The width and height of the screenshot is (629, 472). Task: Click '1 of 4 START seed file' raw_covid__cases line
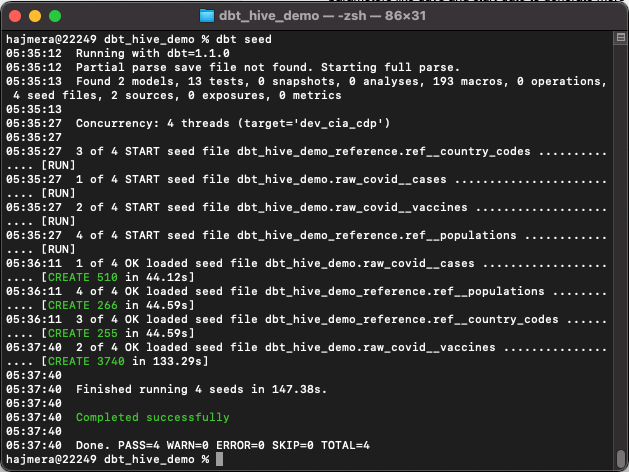341,180
